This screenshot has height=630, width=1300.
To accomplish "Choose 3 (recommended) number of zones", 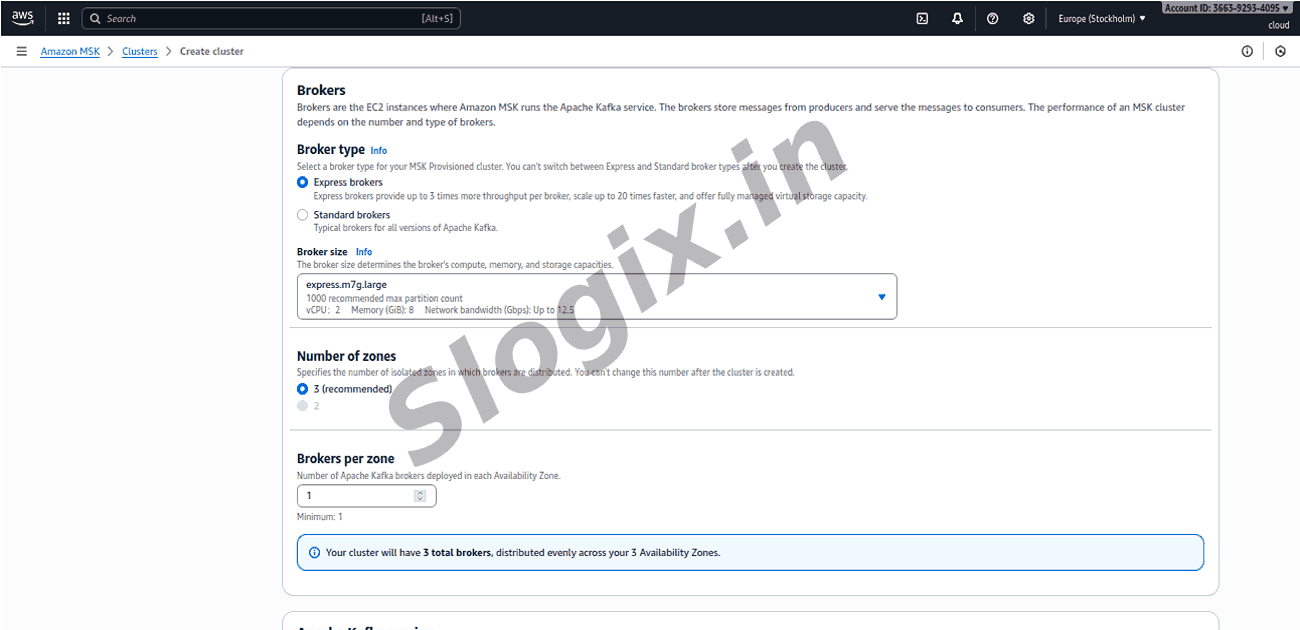I will pos(303,389).
